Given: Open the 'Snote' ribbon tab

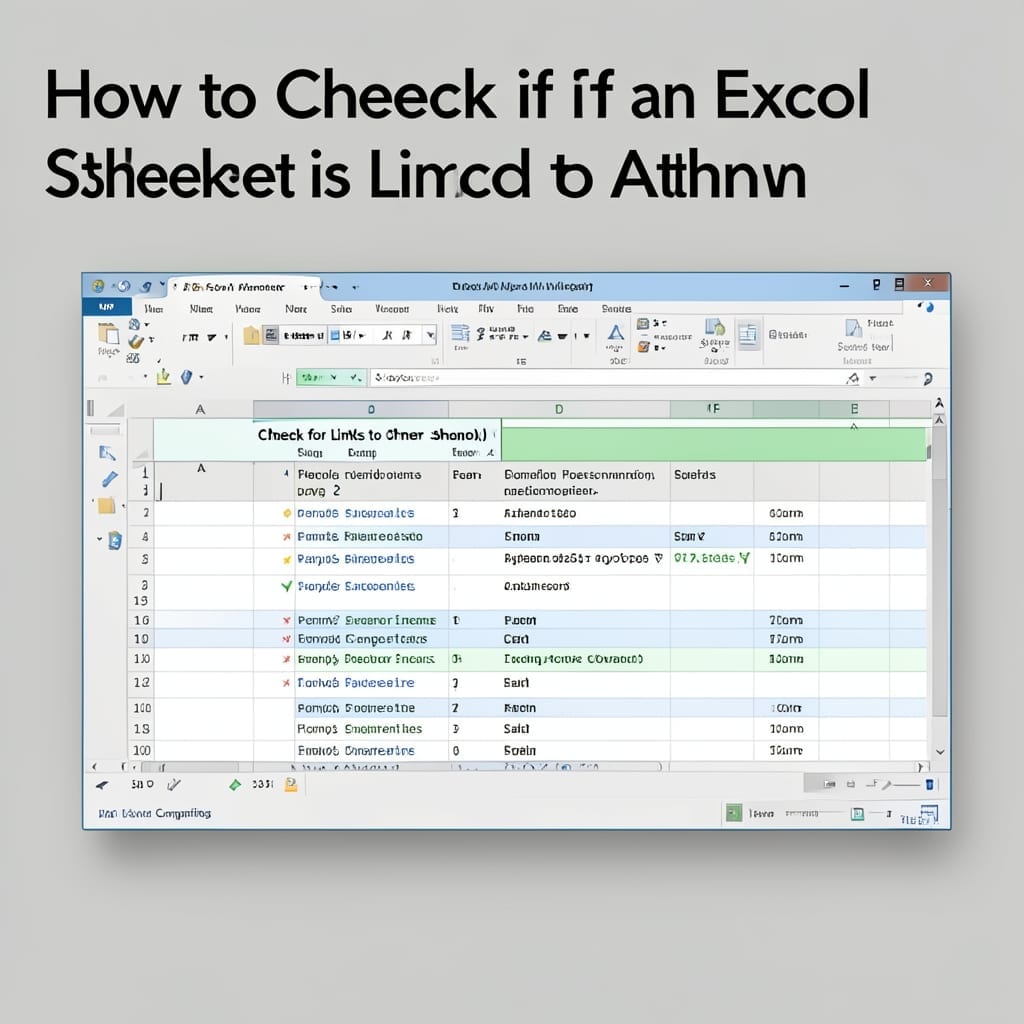Looking at the screenshot, I should [616, 308].
